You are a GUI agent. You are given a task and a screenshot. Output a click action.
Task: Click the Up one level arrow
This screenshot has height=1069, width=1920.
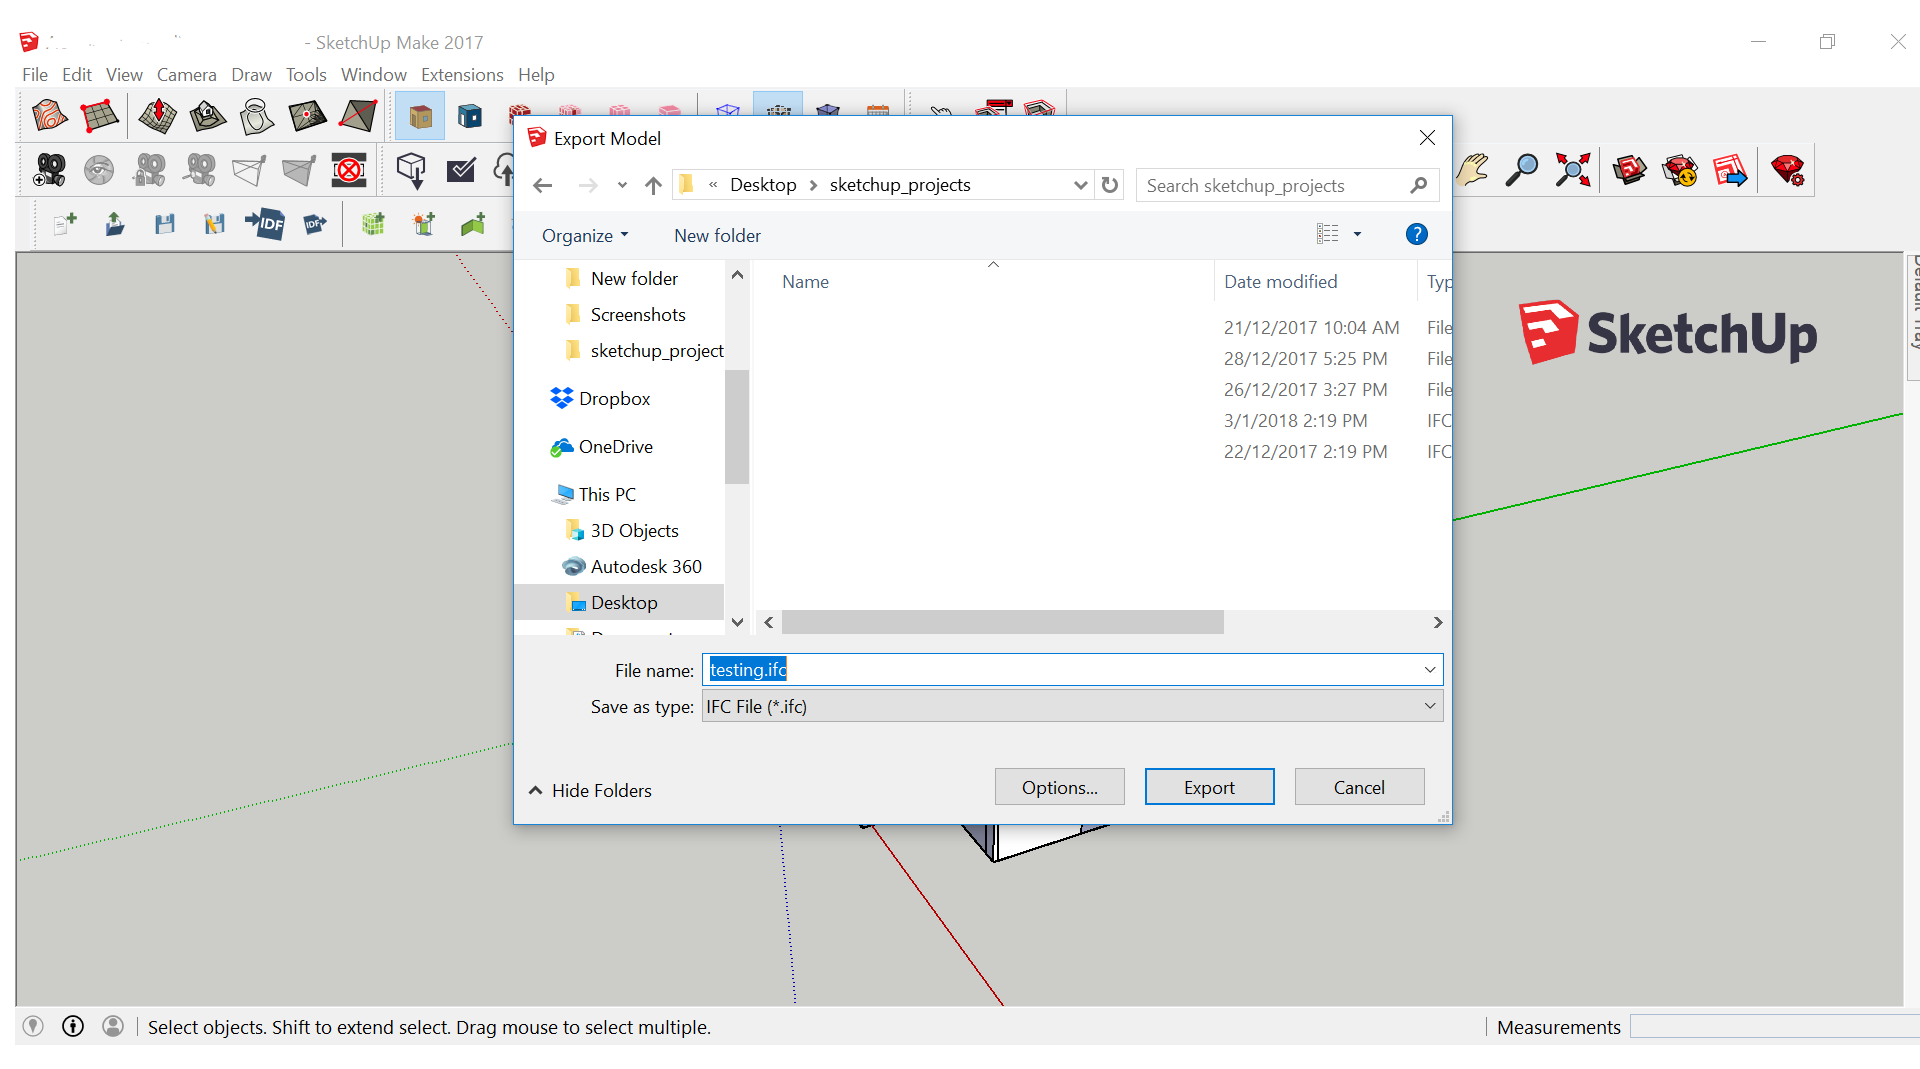(653, 185)
